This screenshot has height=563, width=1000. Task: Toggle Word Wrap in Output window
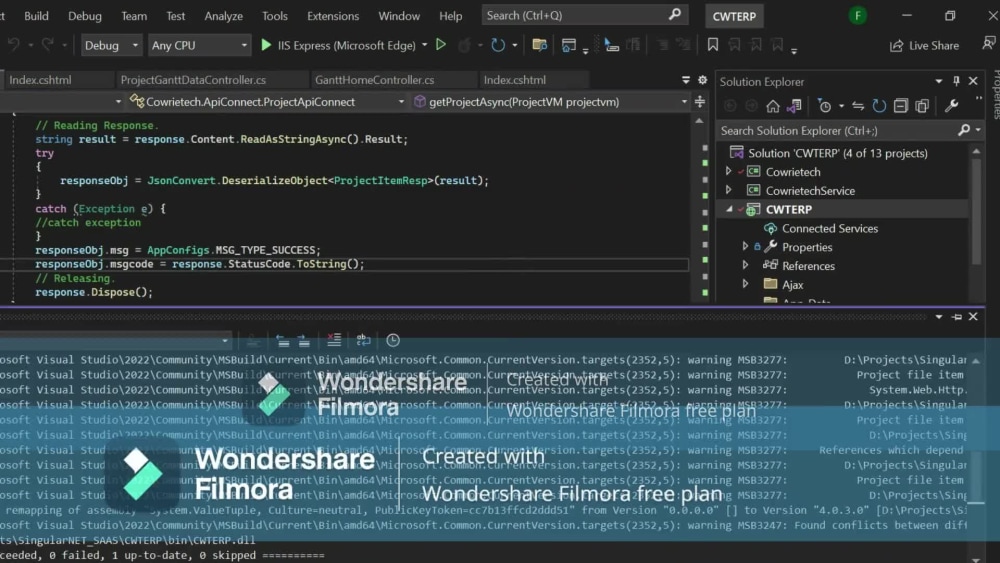pyautogui.click(x=363, y=340)
